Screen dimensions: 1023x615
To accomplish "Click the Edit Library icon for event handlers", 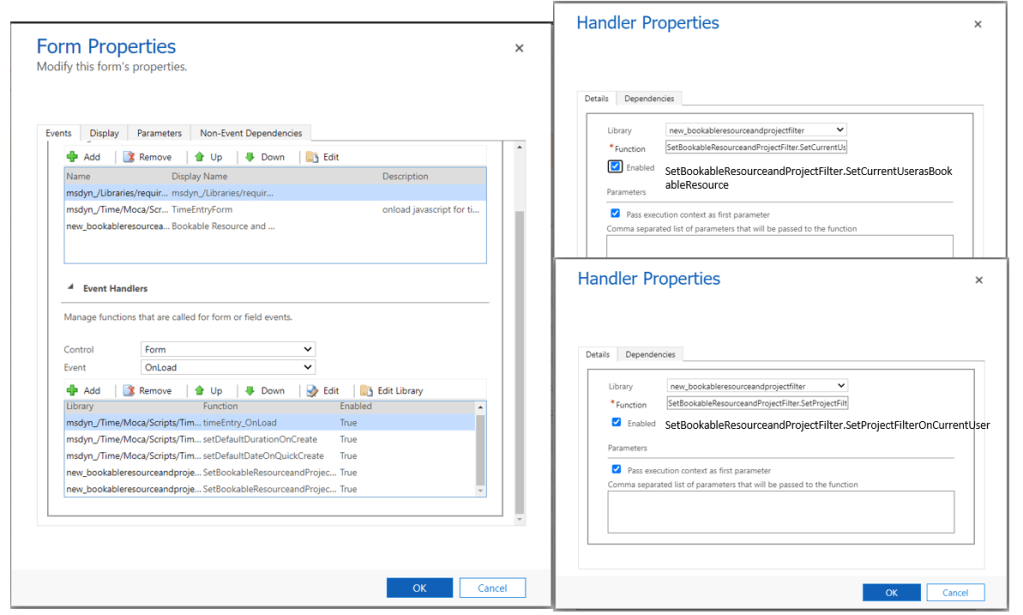I will (367, 391).
